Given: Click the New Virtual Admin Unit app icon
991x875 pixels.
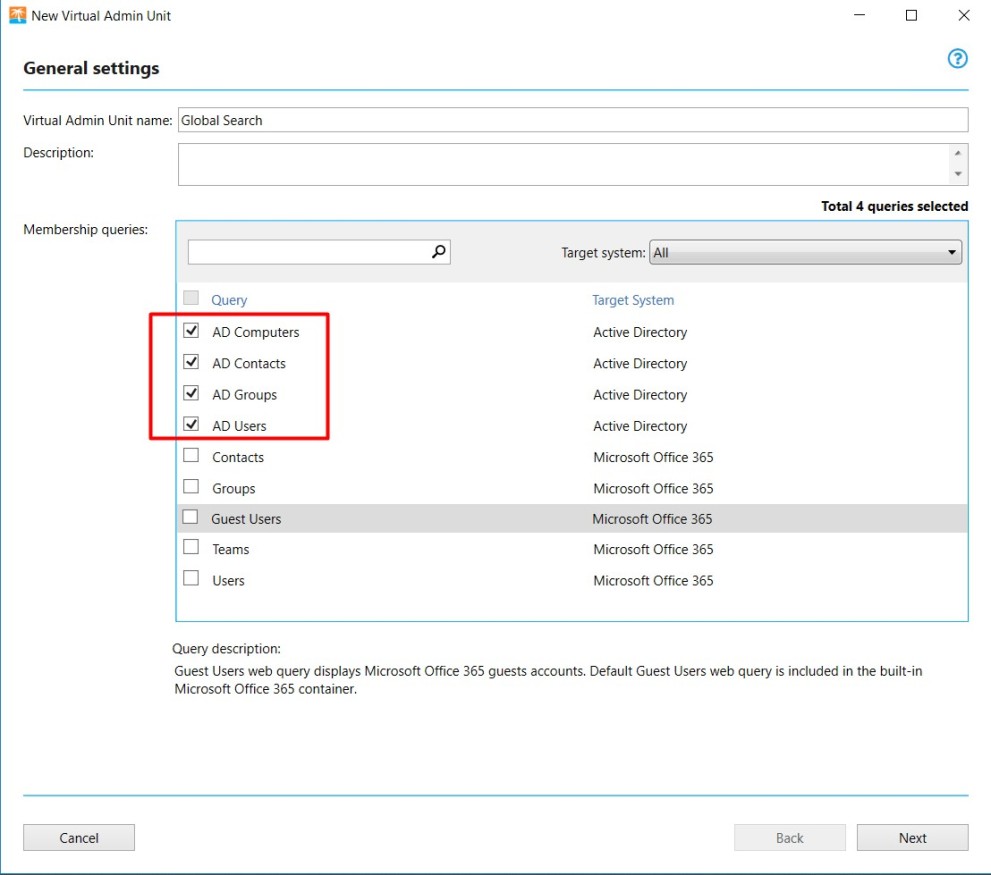Looking at the screenshot, I should pyautogui.click(x=17, y=15).
